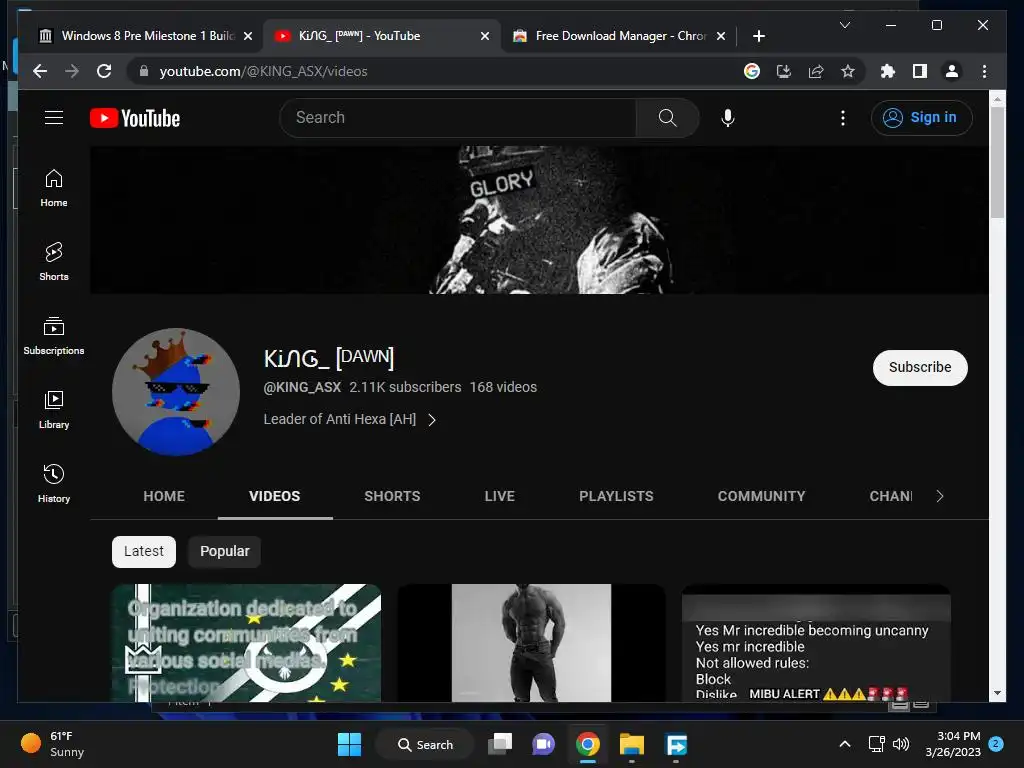Expand the tab search dropdown arrow
1024x768 pixels.
coord(844,25)
